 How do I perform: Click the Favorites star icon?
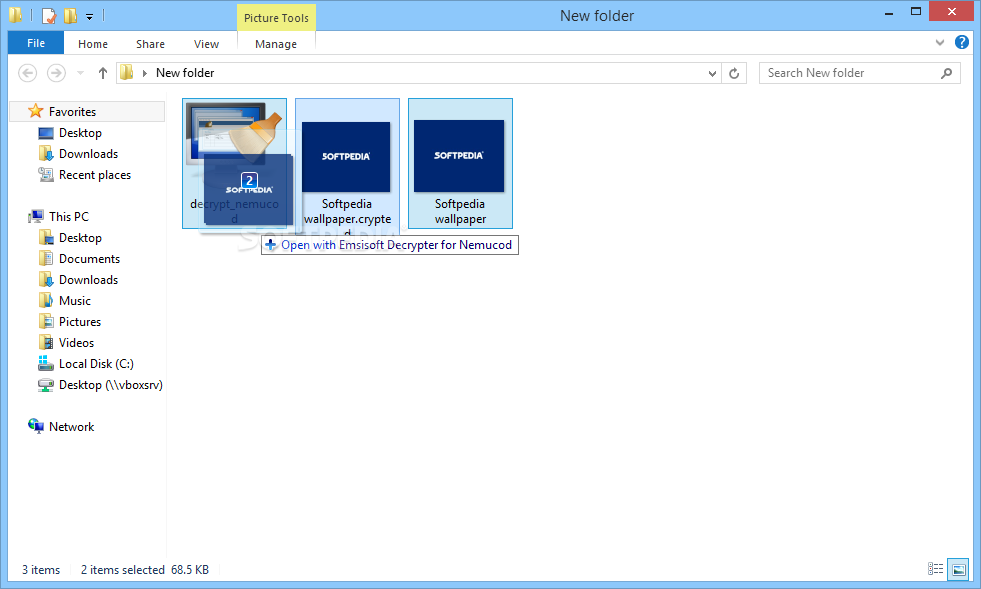[x=36, y=111]
